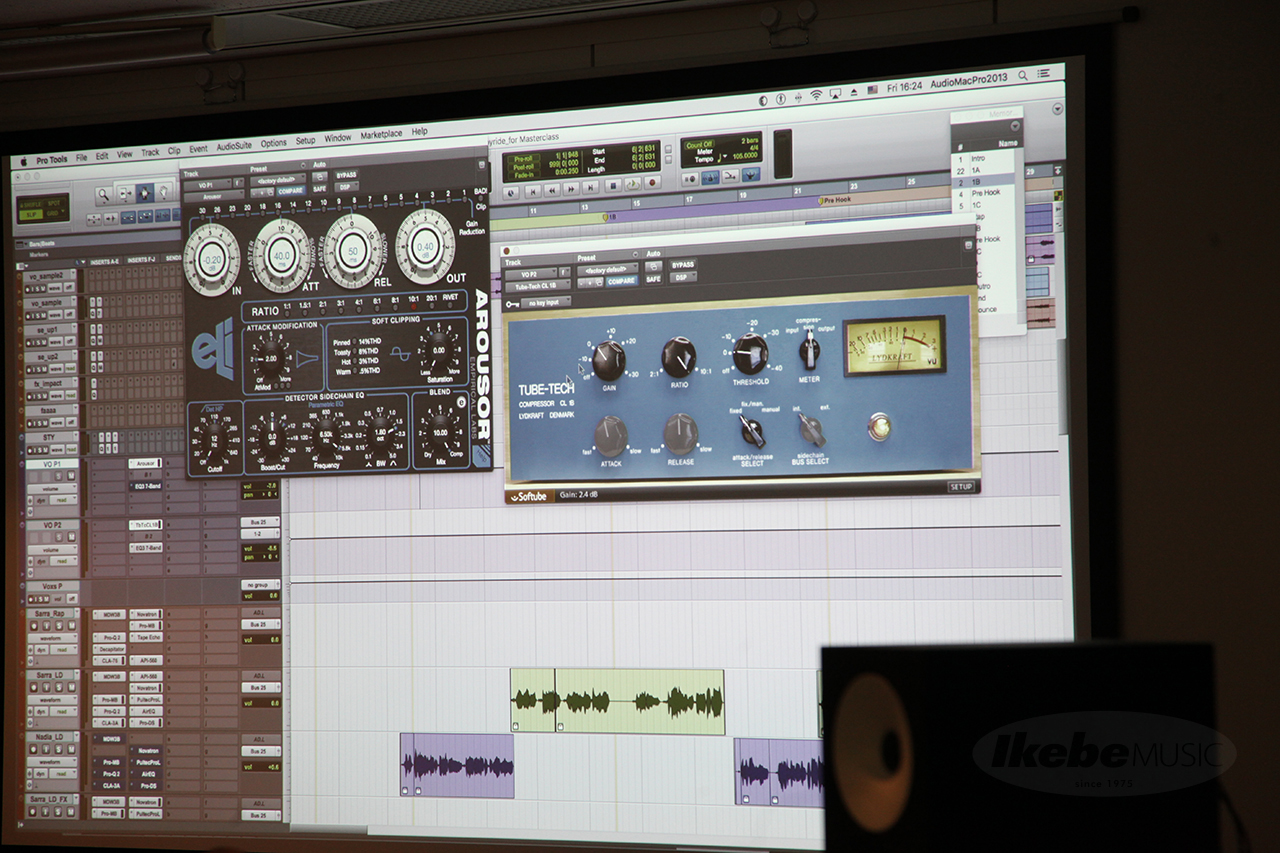Click the Rewind transport button
Image resolution: width=1280 pixels, height=853 pixels.
[551, 189]
